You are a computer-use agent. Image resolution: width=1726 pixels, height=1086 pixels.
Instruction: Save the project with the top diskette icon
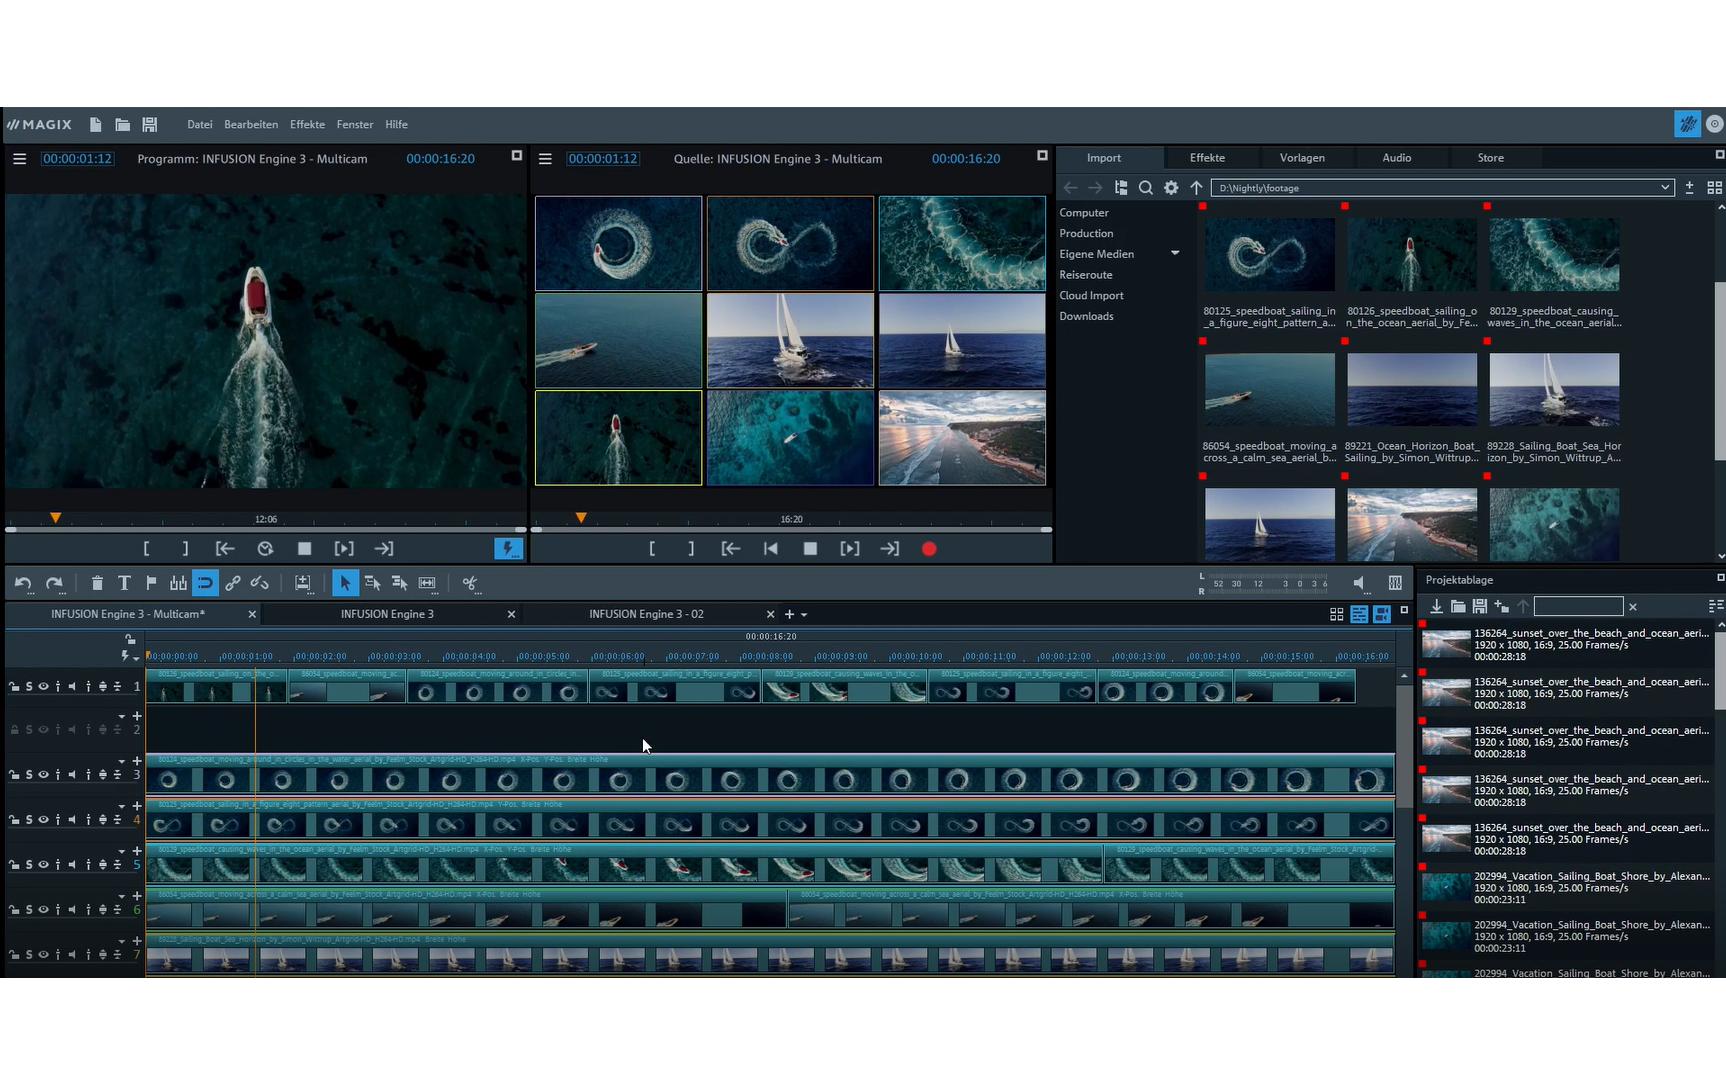point(150,125)
